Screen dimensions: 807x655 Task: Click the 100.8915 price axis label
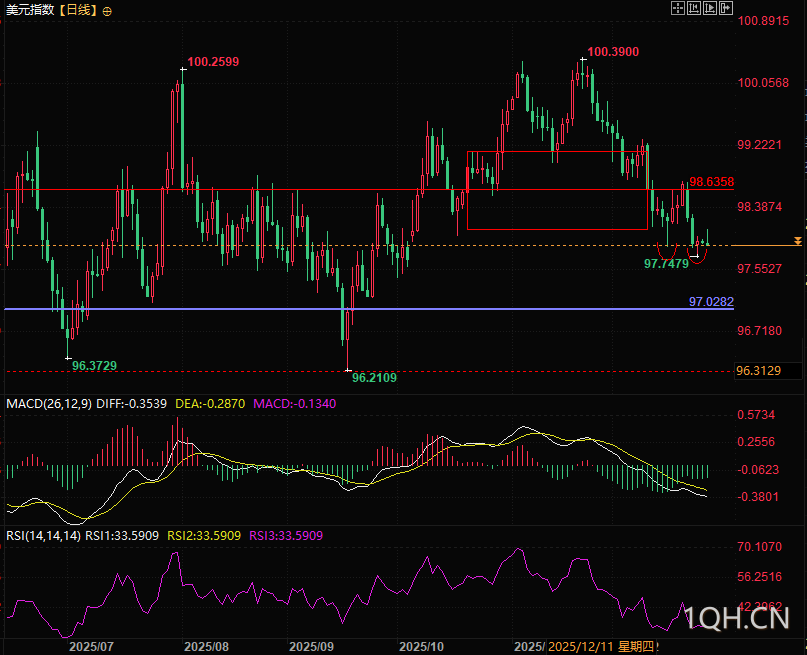tap(763, 21)
